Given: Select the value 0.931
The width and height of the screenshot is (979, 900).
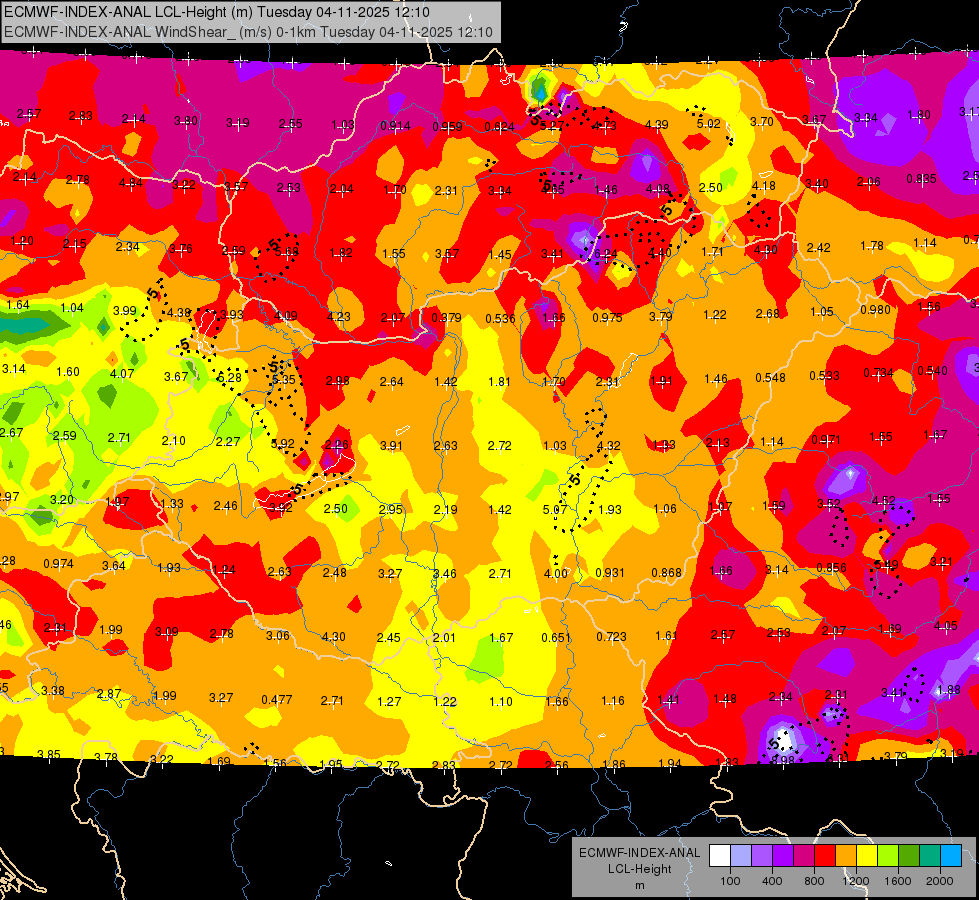Looking at the screenshot, I should (610, 573).
